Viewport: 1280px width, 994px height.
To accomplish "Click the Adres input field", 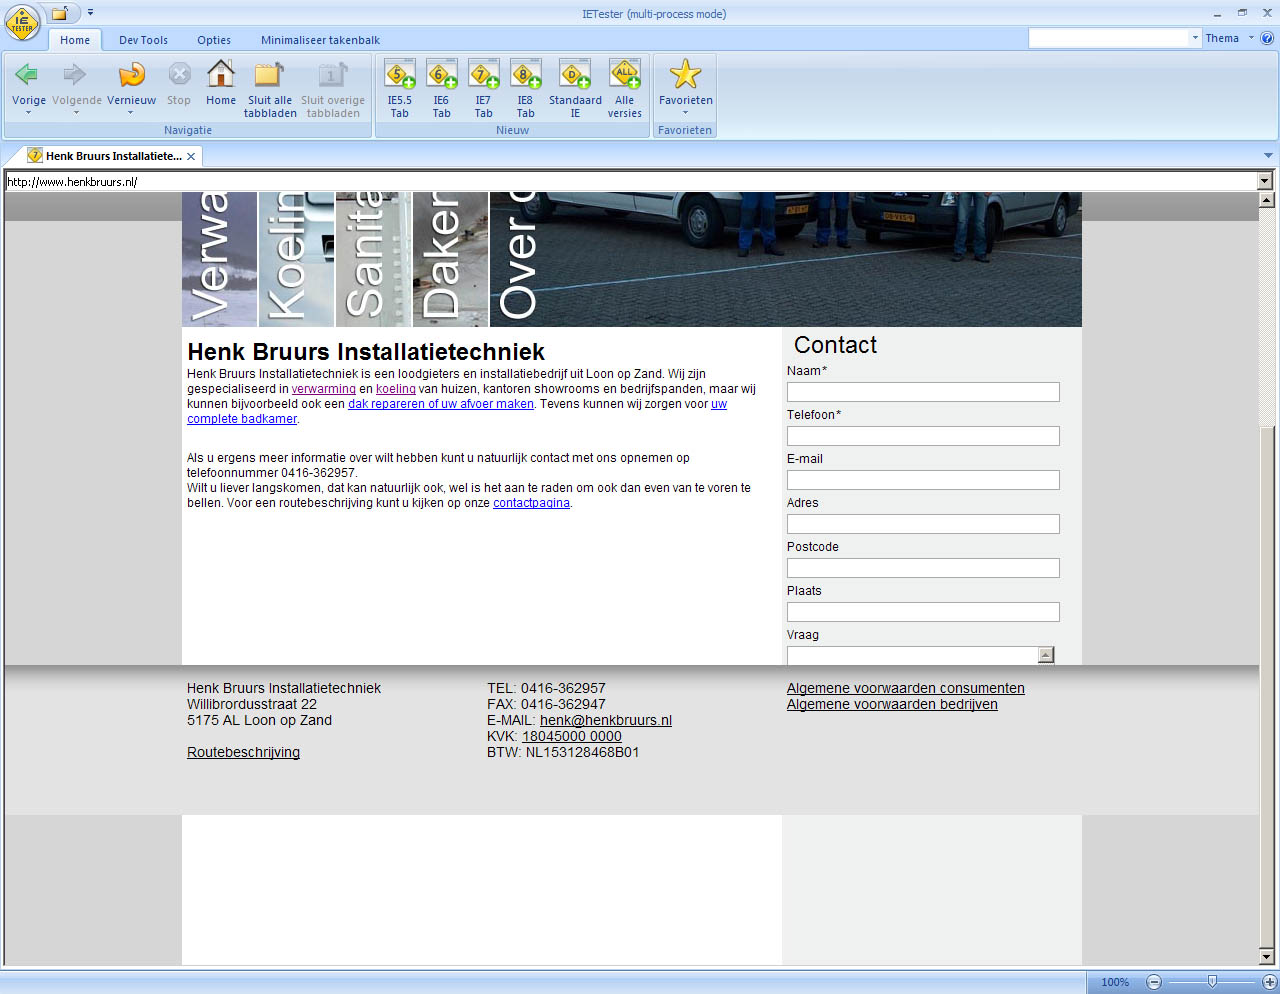I will [923, 524].
